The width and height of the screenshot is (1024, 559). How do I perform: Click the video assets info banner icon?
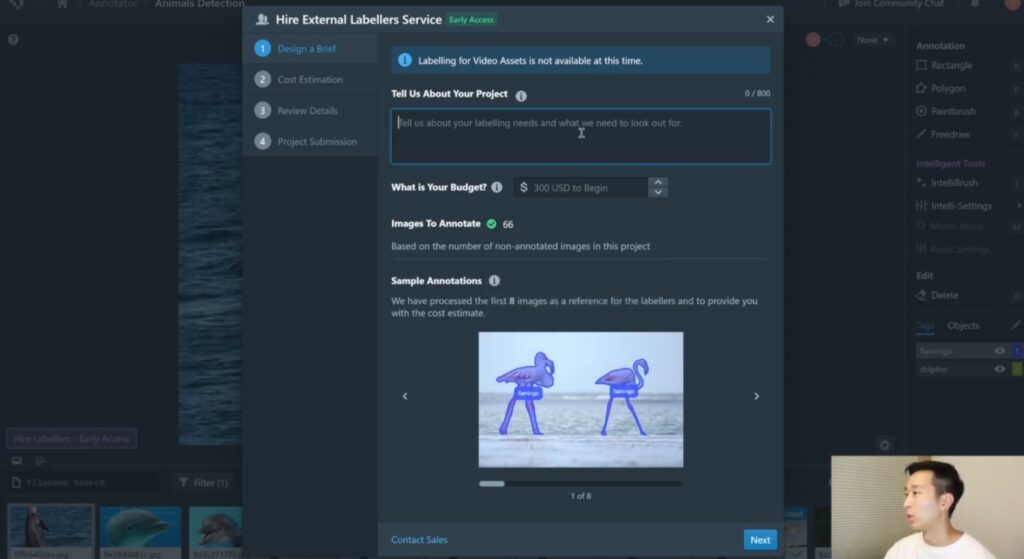point(405,60)
